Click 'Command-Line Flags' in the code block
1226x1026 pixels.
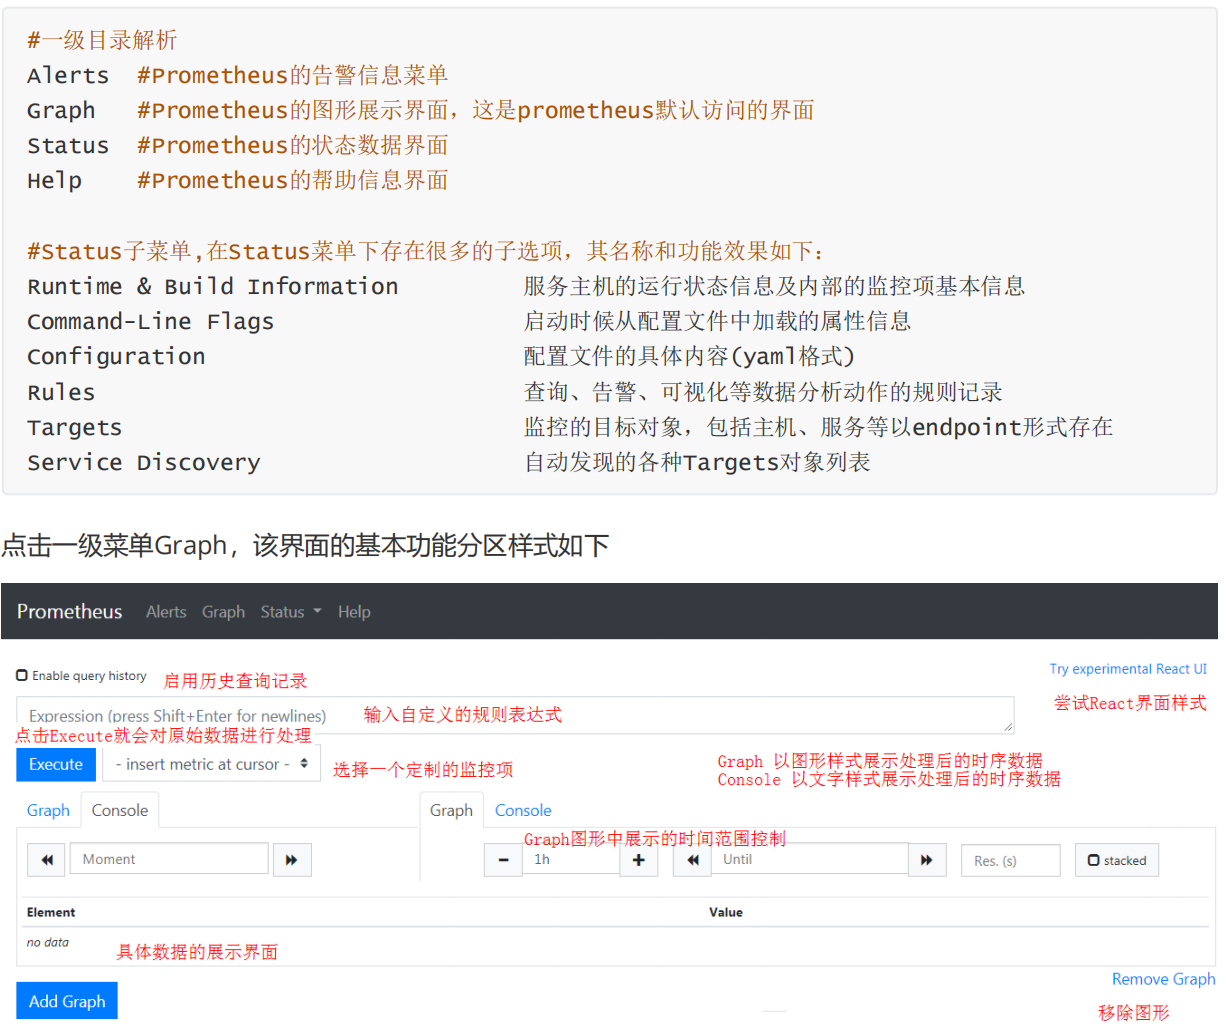click(x=151, y=322)
